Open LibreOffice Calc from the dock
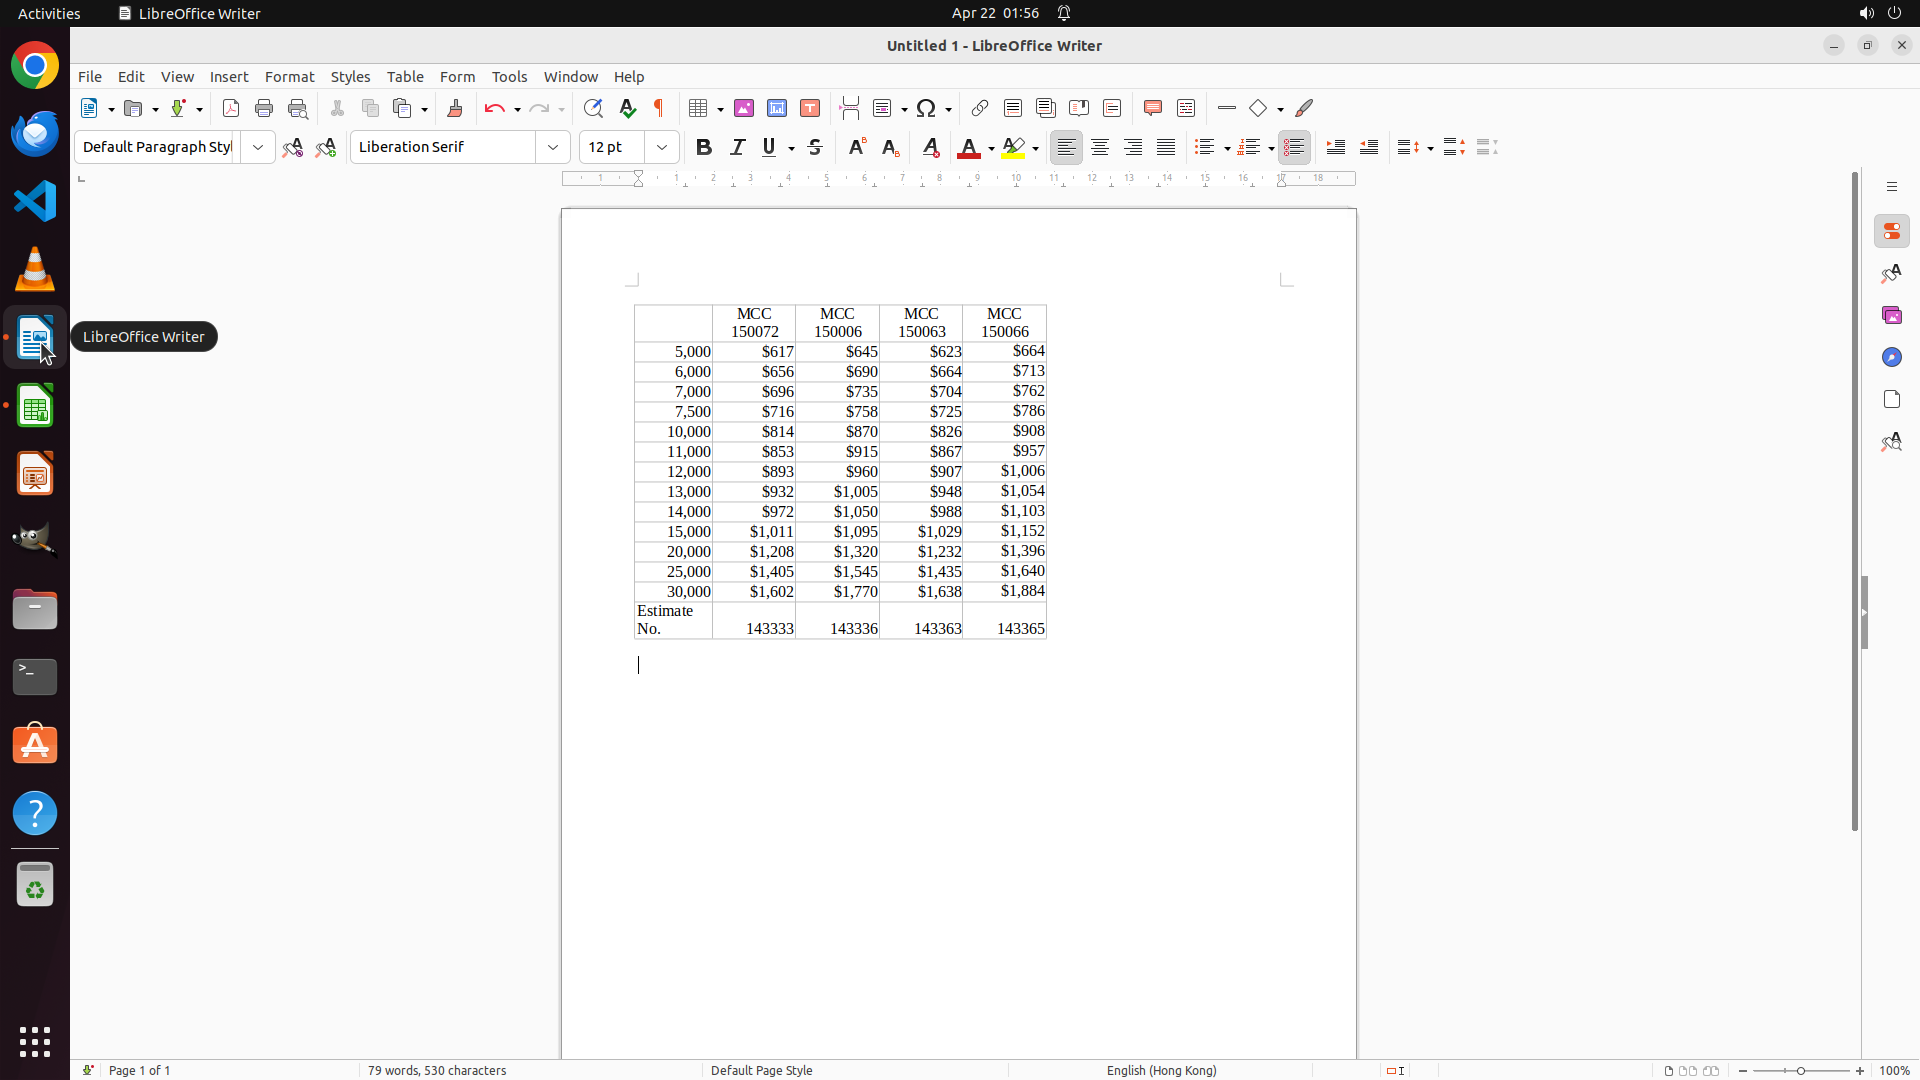The height and width of the screenshot is (1080, 1920). (x=35, y=406)
